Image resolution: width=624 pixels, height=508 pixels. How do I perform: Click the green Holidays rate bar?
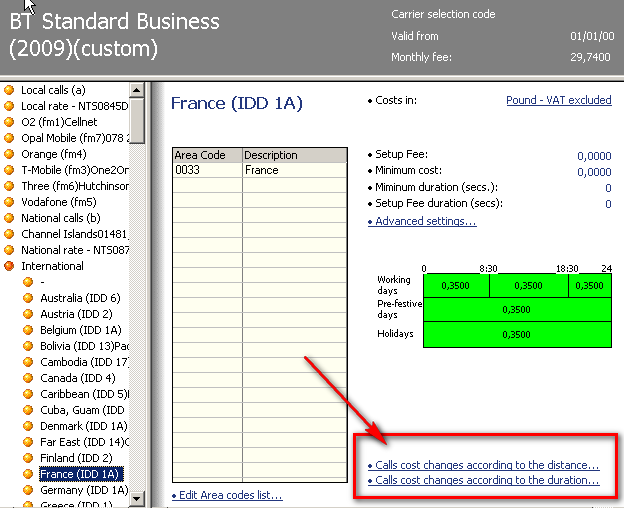click(516, 335)
